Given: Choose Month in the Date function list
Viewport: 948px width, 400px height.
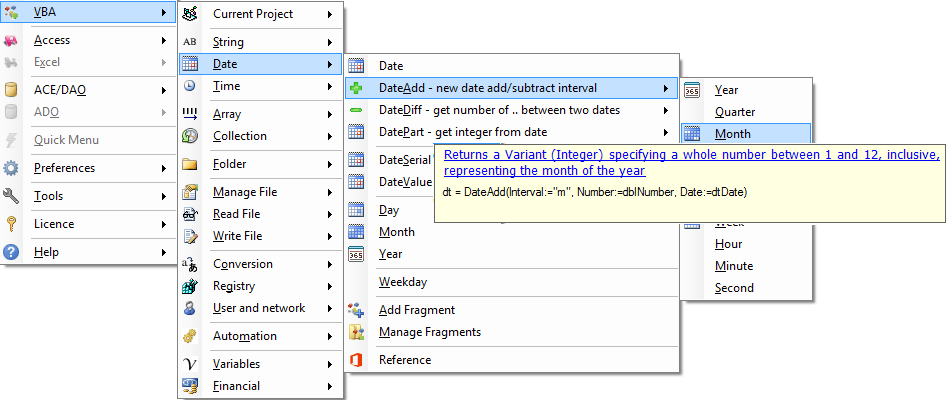Looking at the screenshot, I should pos(511,232).
